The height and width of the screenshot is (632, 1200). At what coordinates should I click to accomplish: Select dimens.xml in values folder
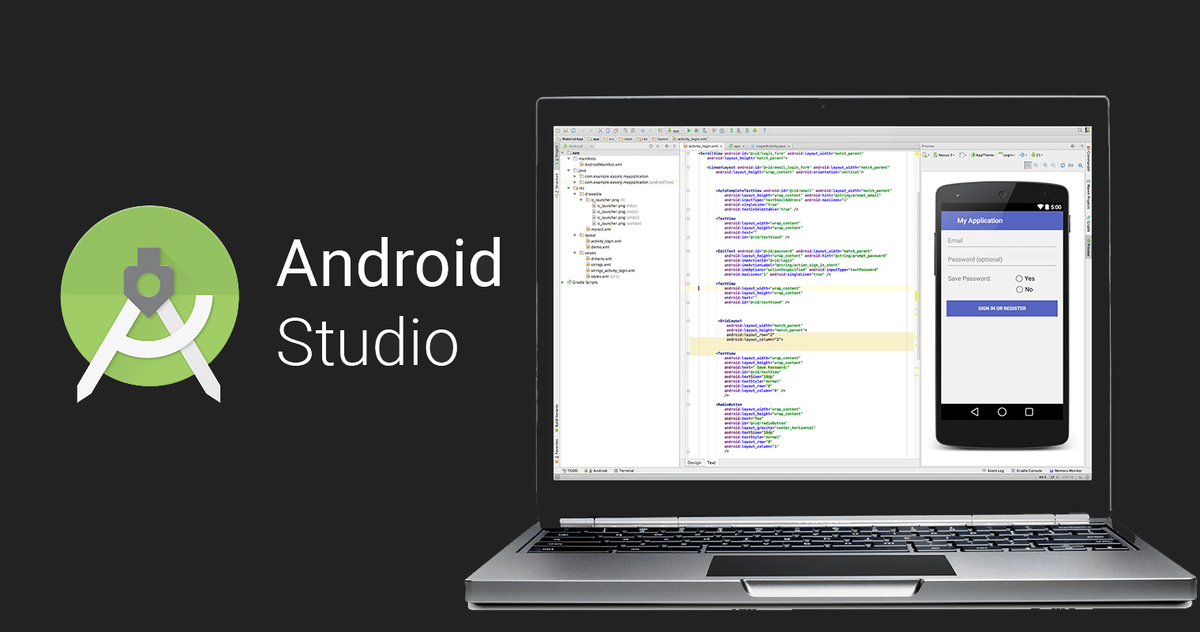599,259
